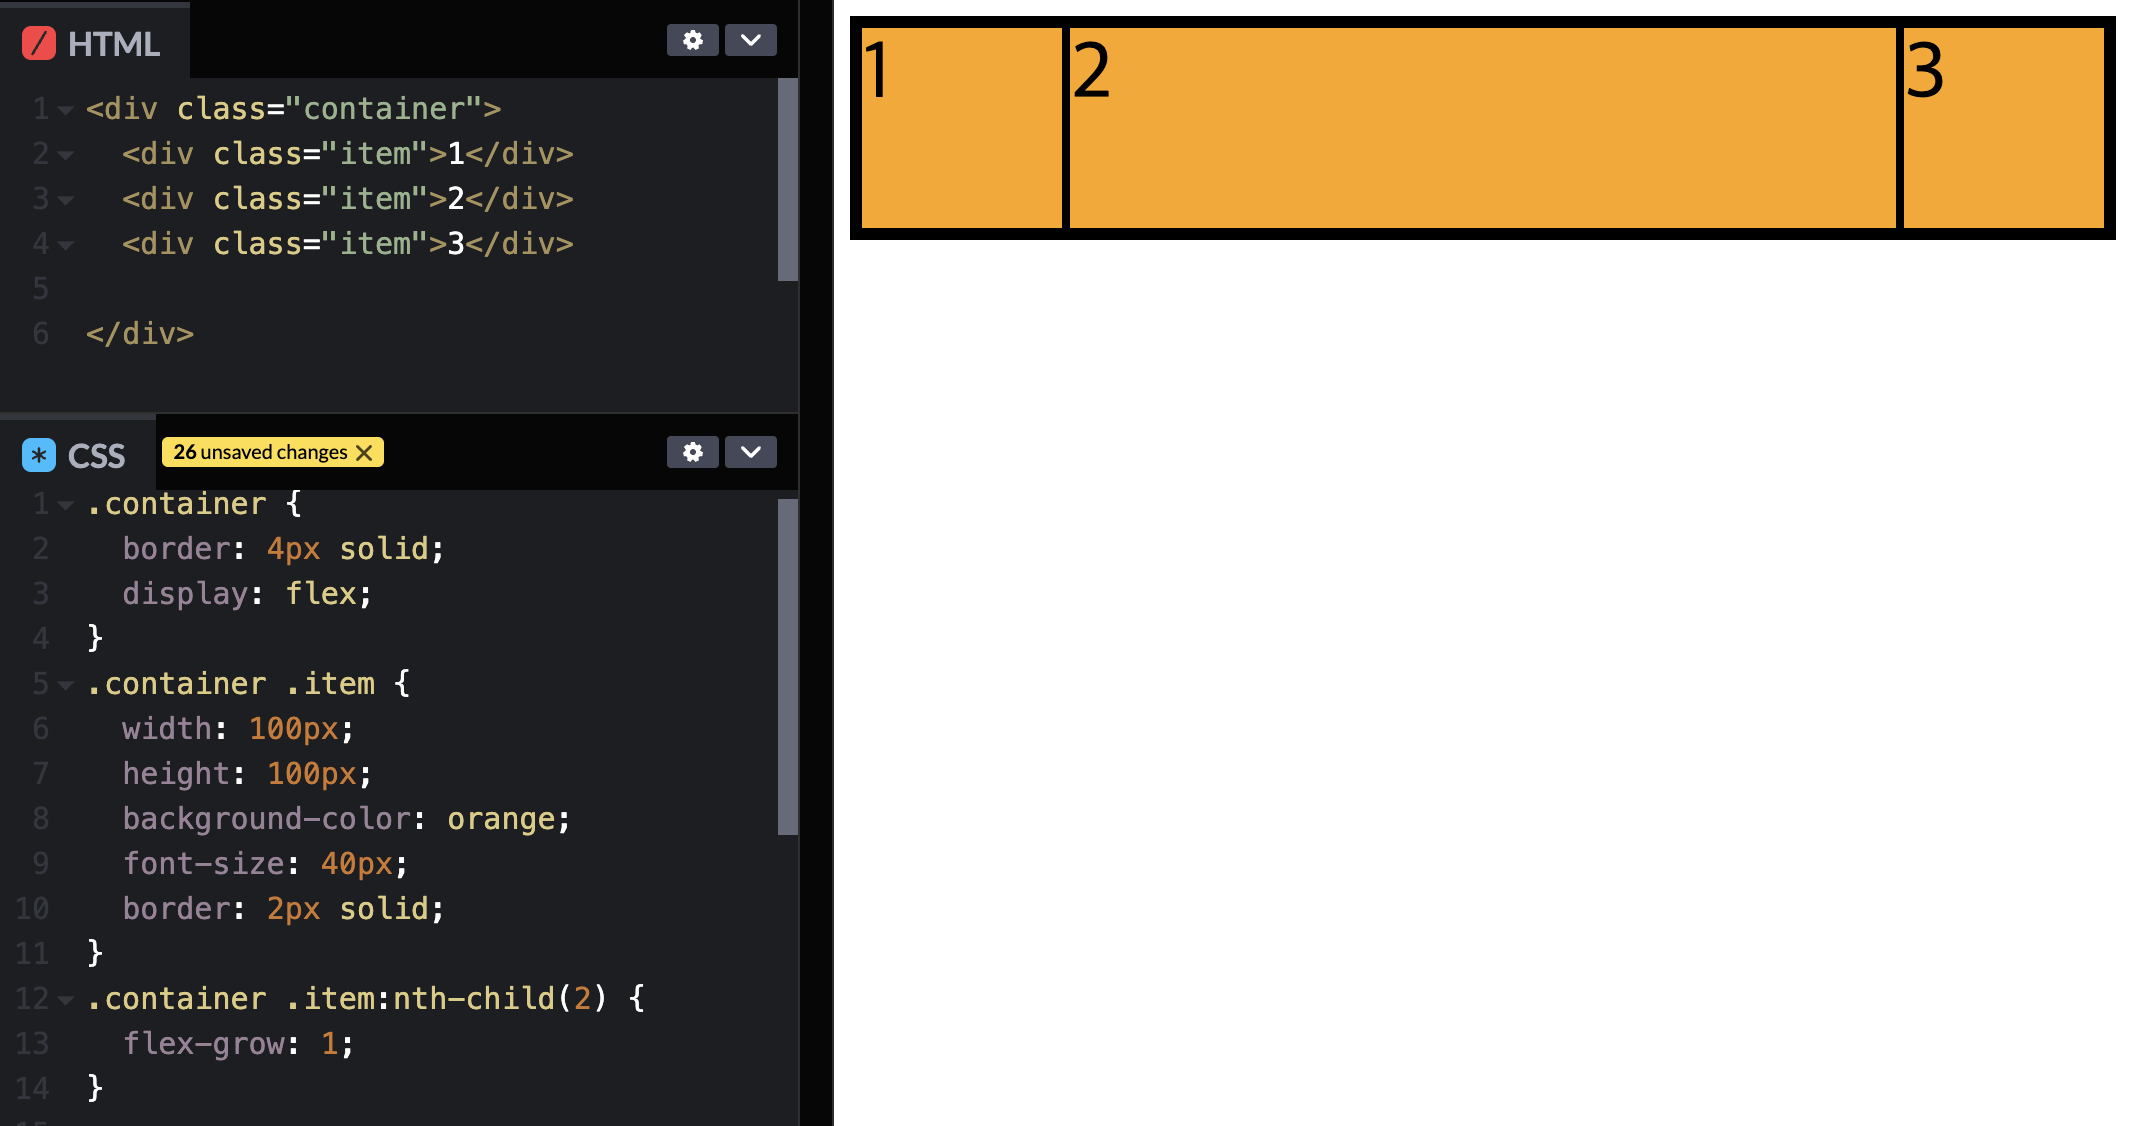Screen dimensions: 2132x1126
Task: Click the HTML editor vertical scrollbar
Action: click(787, 180)
